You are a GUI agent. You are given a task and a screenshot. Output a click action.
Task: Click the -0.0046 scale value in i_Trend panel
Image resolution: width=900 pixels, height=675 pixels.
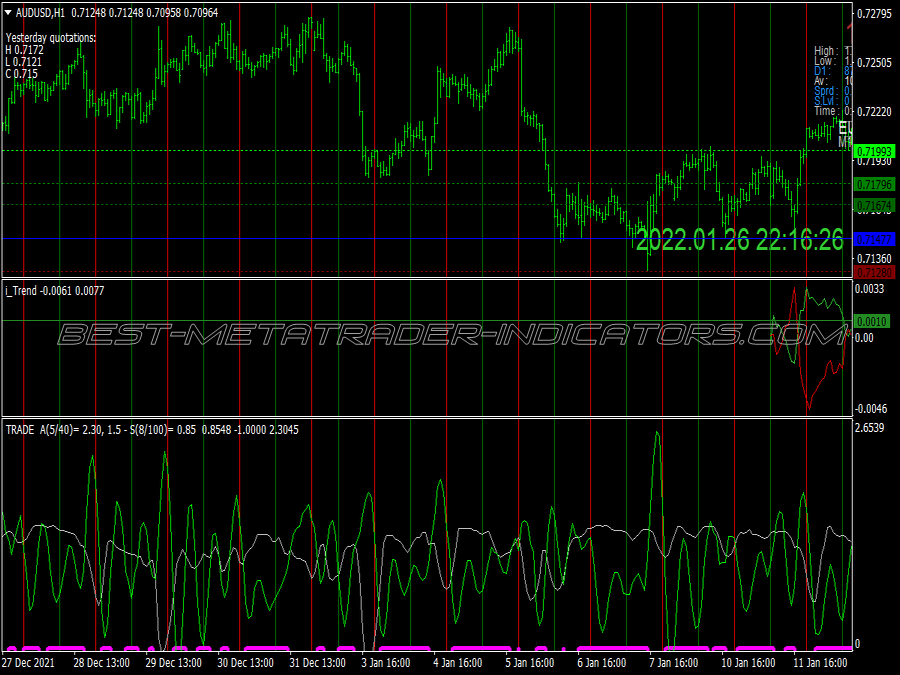pos(871,409)
